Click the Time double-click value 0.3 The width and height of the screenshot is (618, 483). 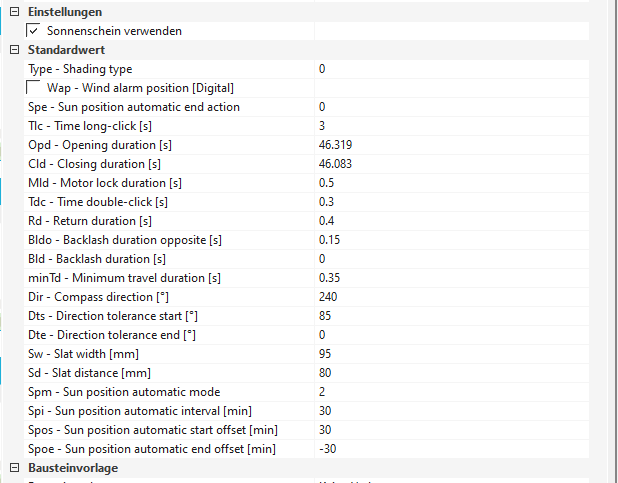[x=327, y=202]
